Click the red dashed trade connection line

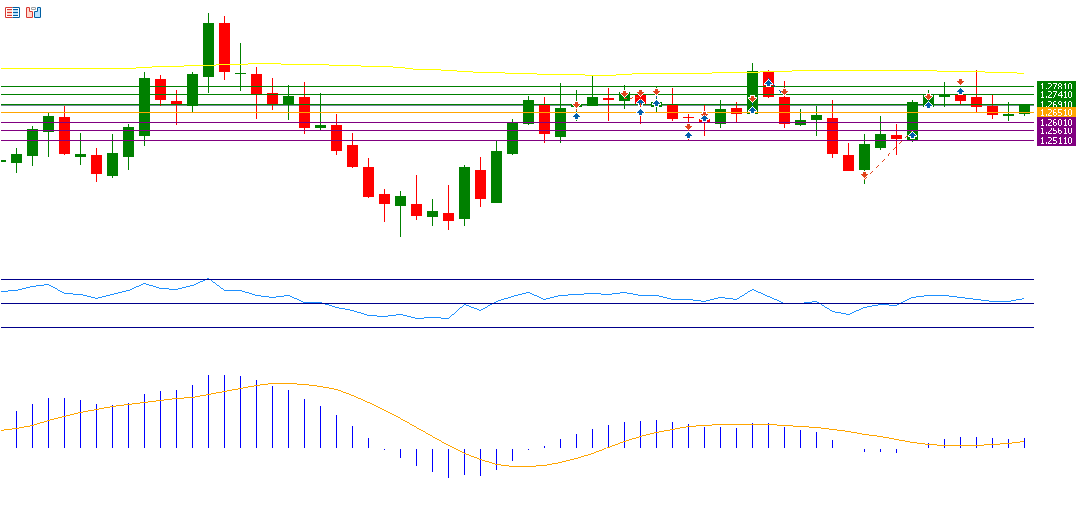click(888, 155)
